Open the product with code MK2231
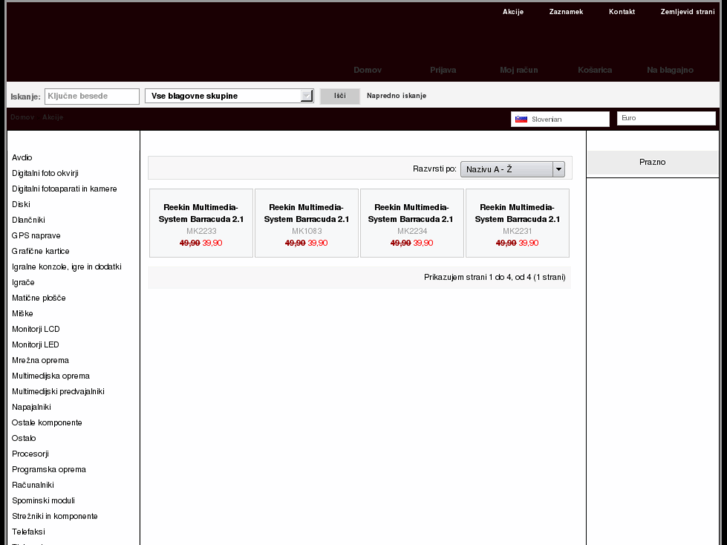The image size is (727, 545). click(x=517, y=223)
